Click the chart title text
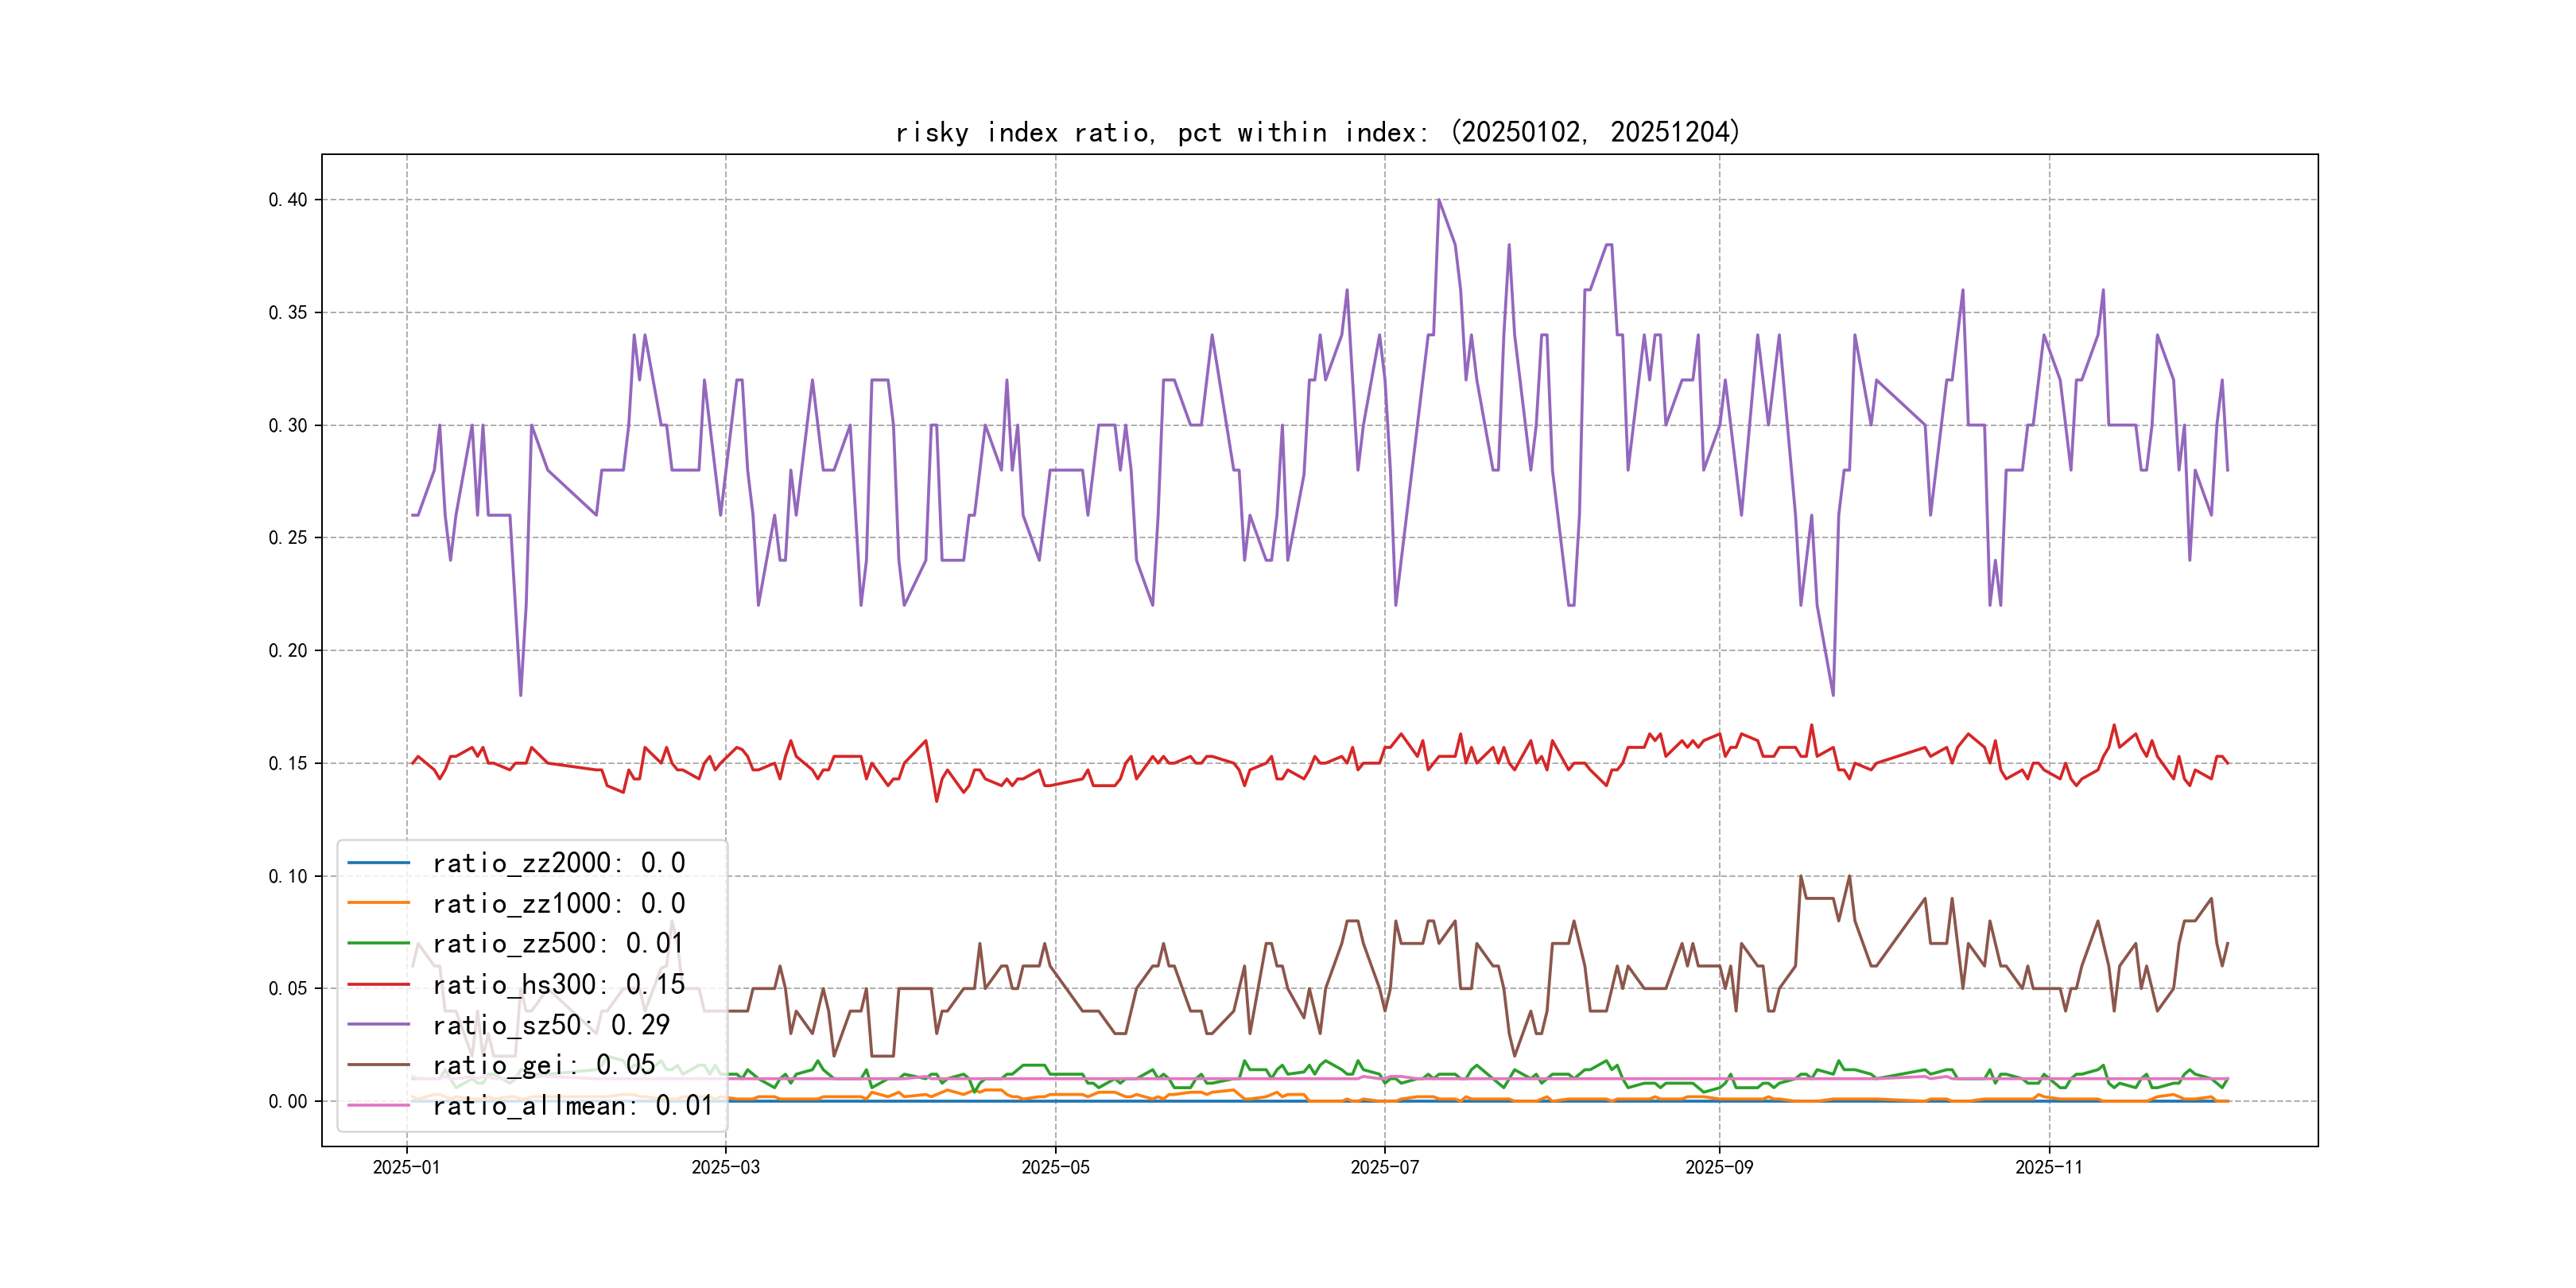Viewport: 2576px width, 1288px height. click(x=1317, y=132)
